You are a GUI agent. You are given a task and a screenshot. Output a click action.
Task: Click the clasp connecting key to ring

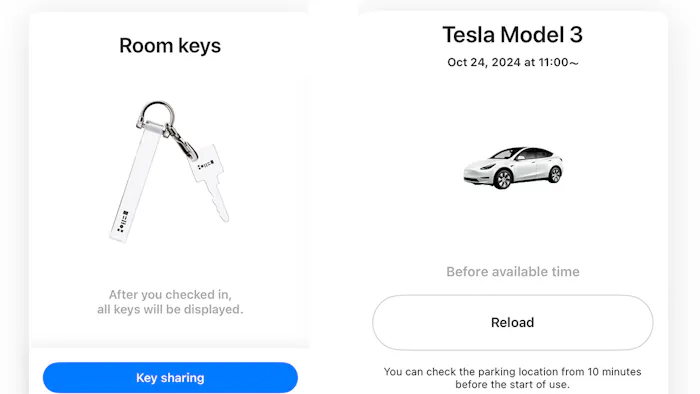182,142
